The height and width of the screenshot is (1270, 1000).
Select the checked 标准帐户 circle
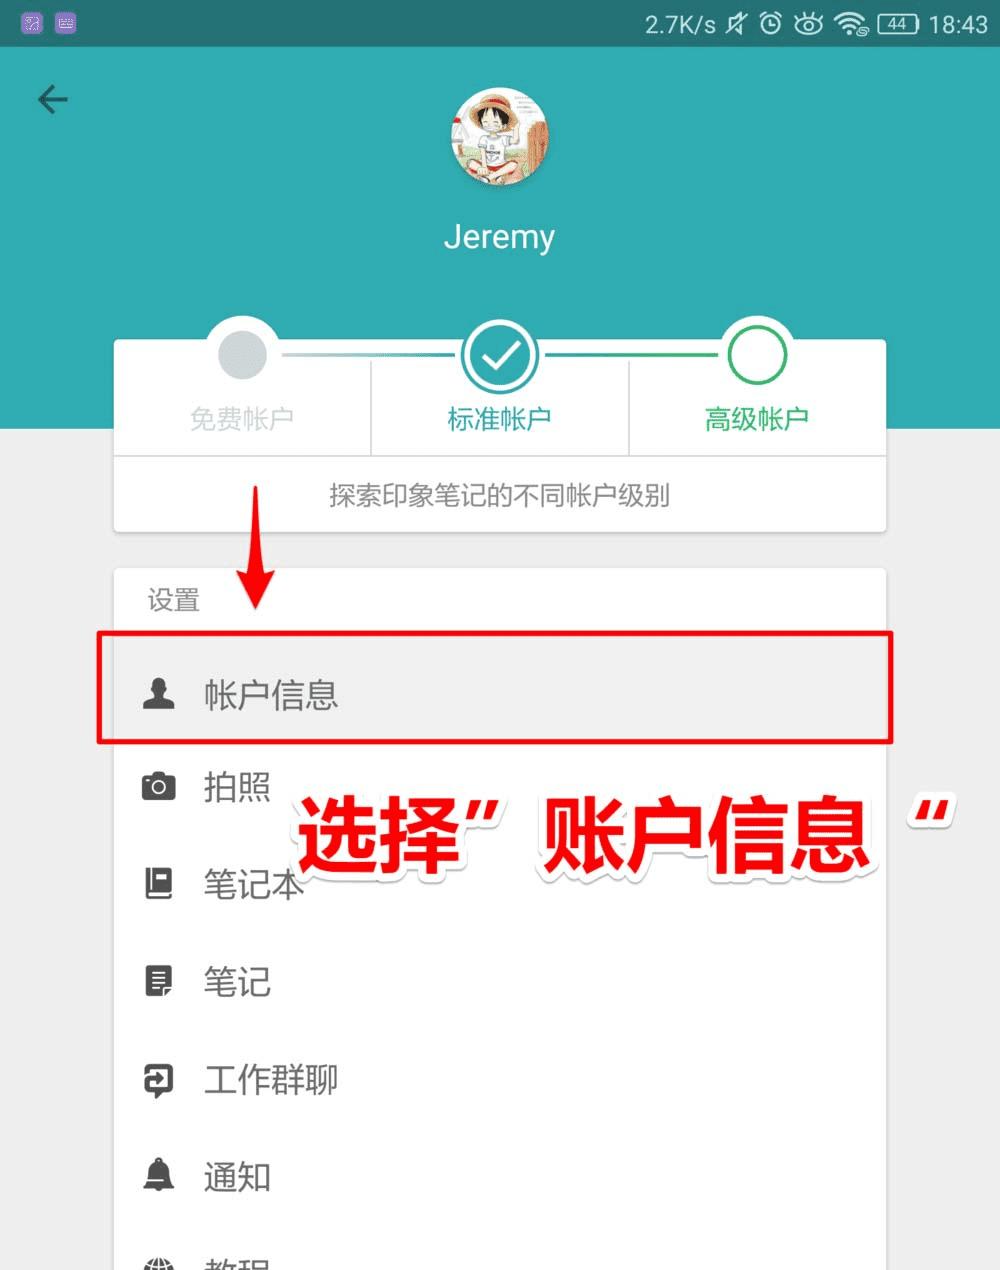click(x=499, y=355)
